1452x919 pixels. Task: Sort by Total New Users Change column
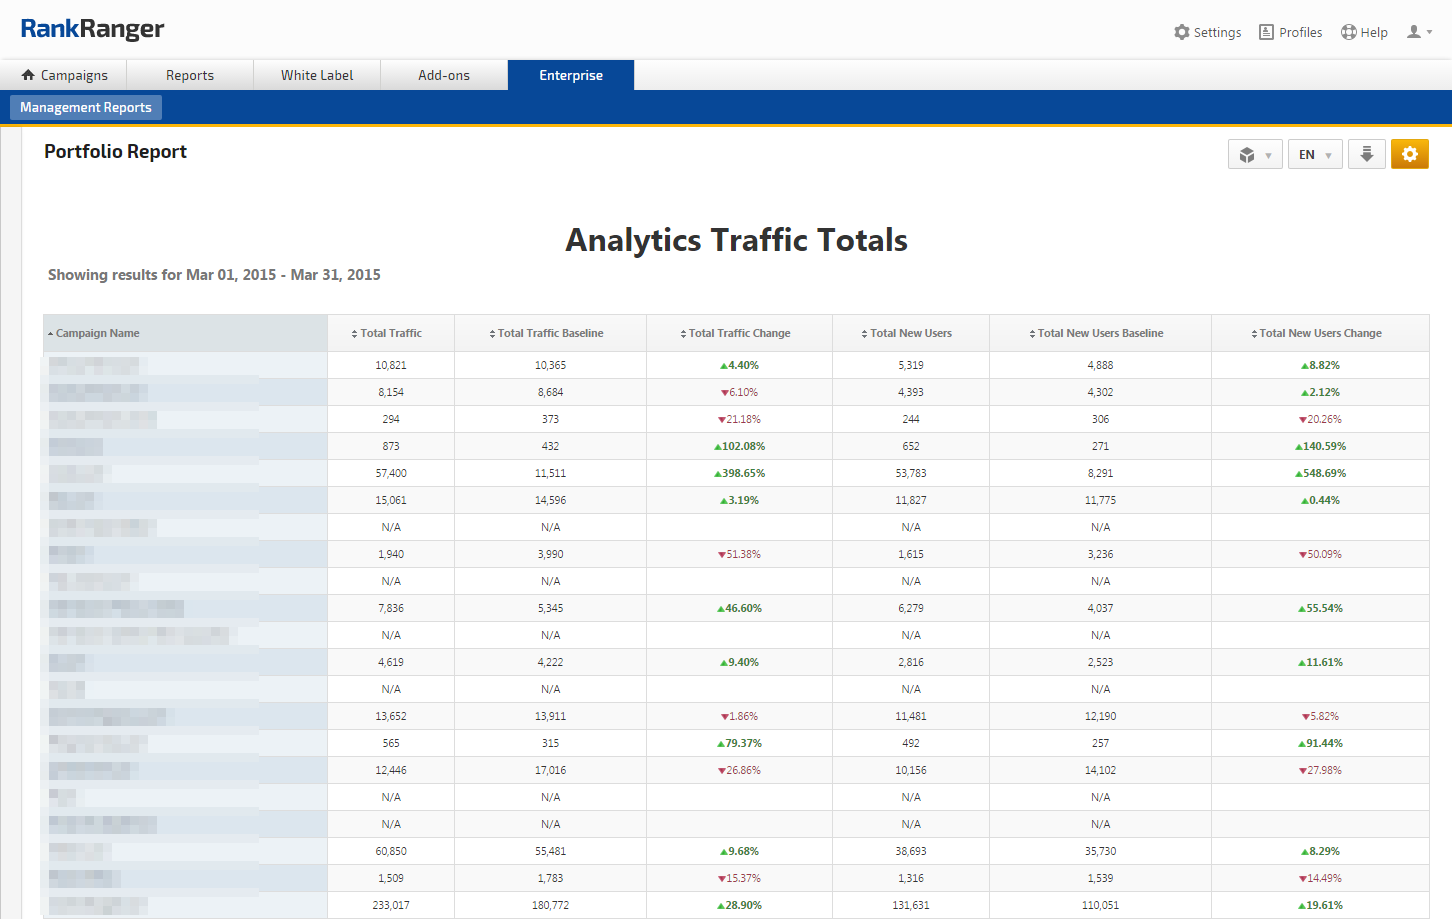point(1320,333)
